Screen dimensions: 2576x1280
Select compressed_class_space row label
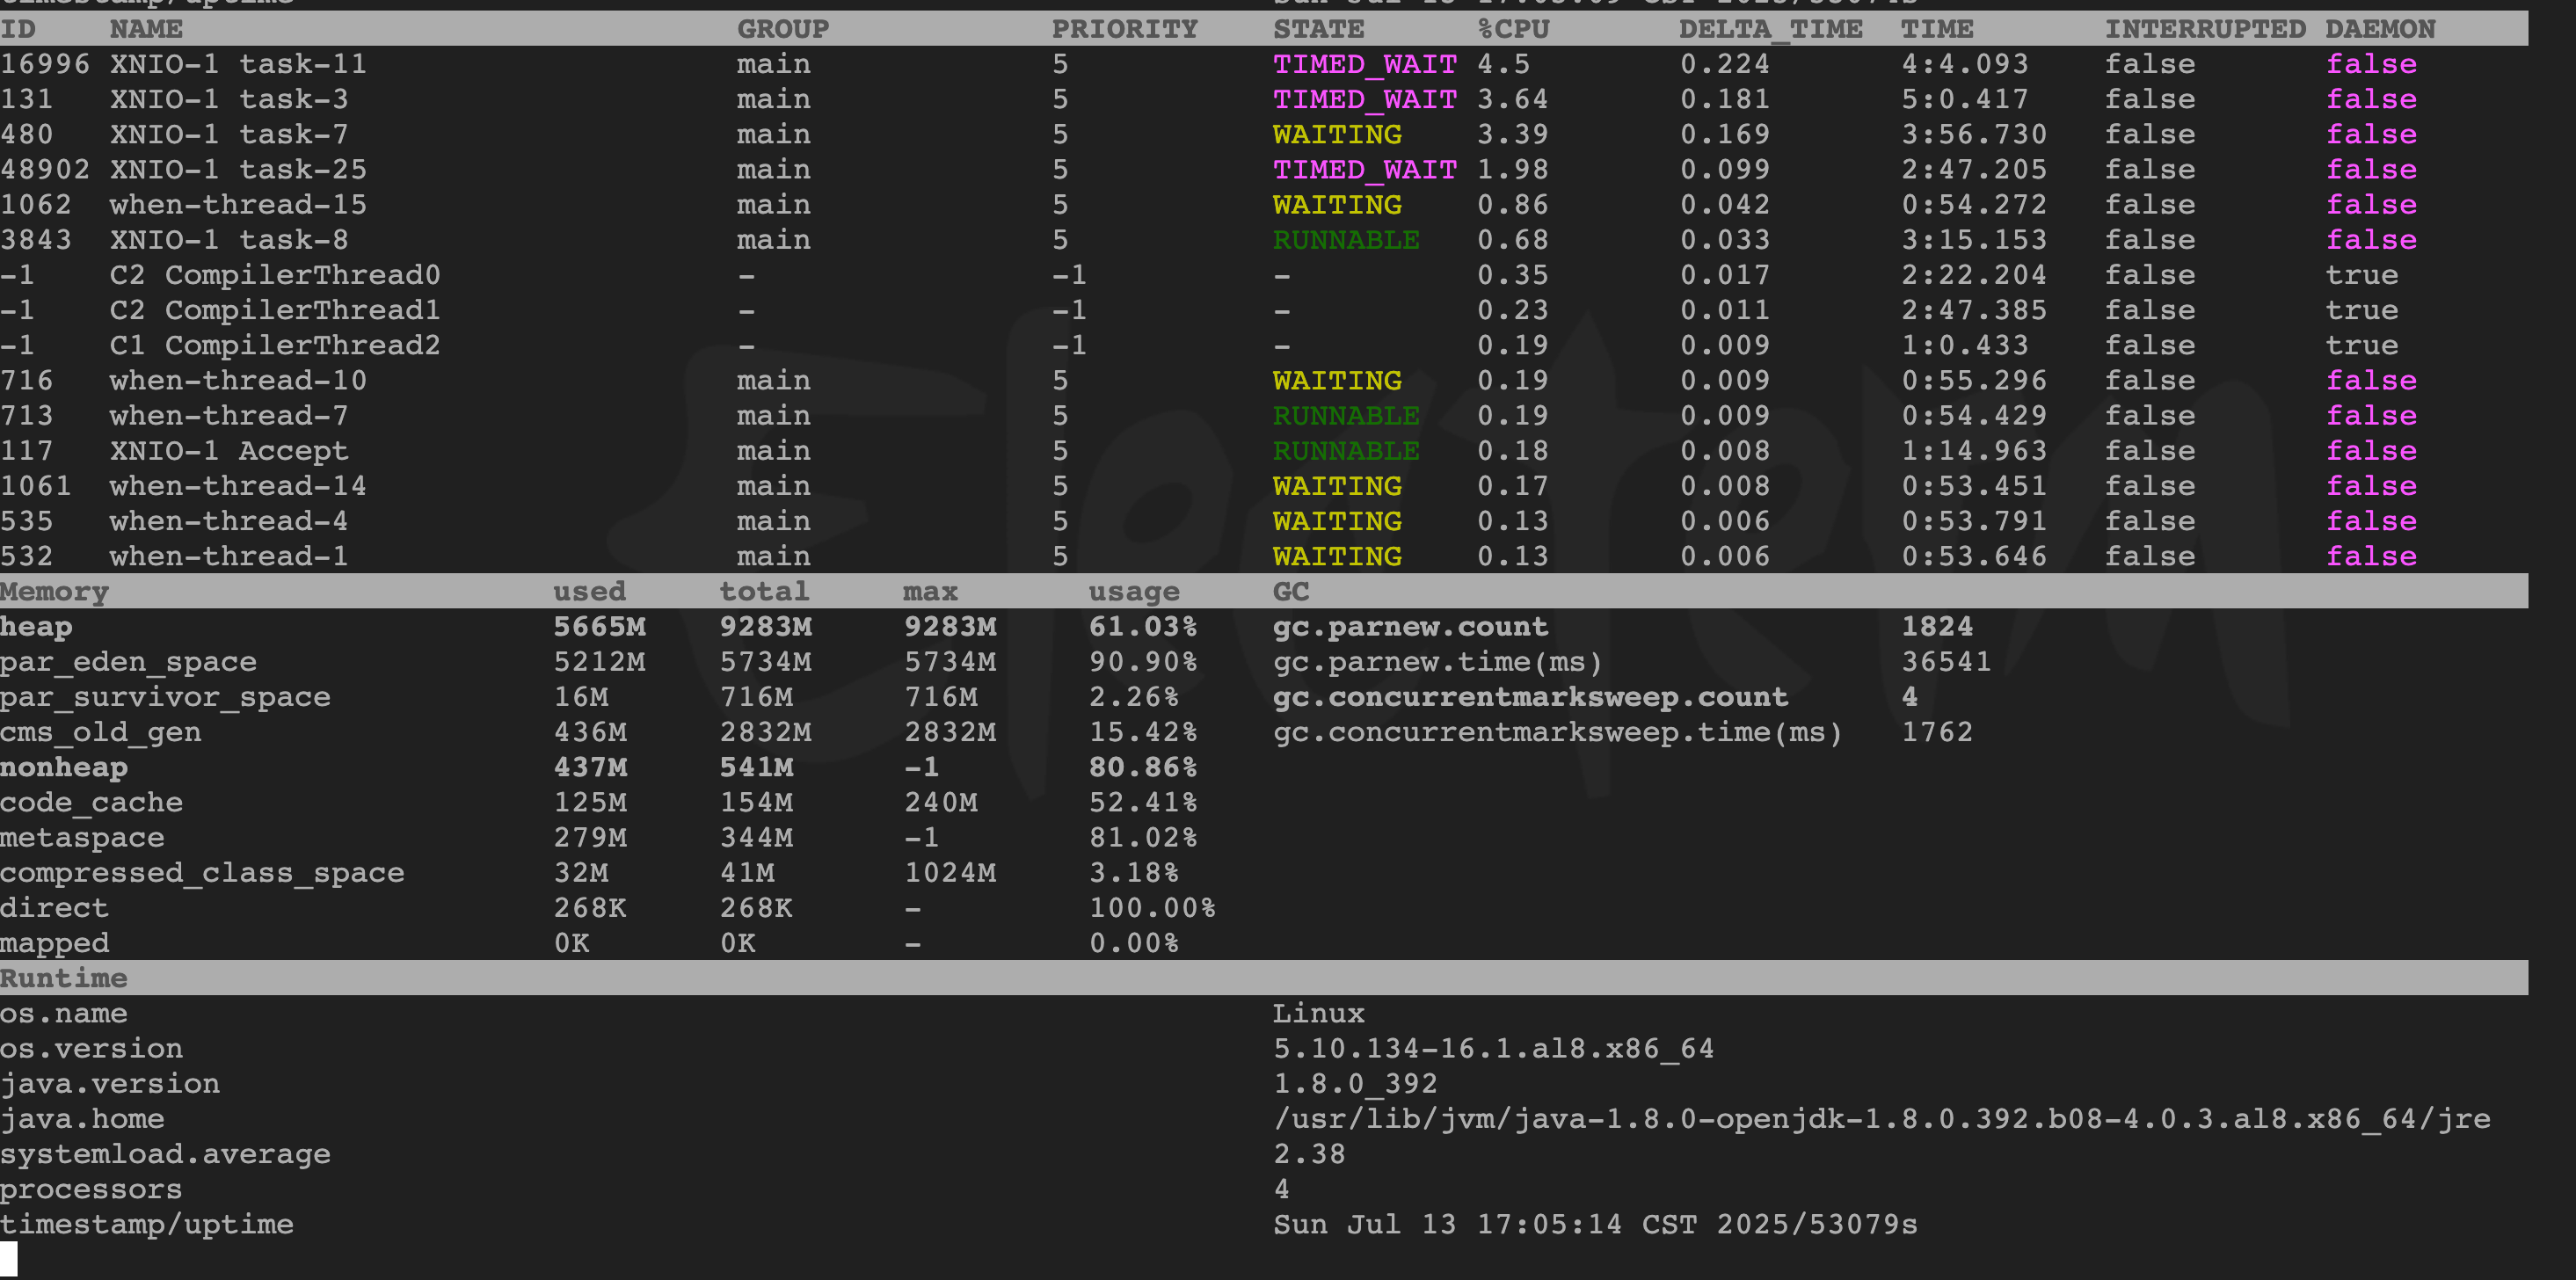click(x=202, y=873)
